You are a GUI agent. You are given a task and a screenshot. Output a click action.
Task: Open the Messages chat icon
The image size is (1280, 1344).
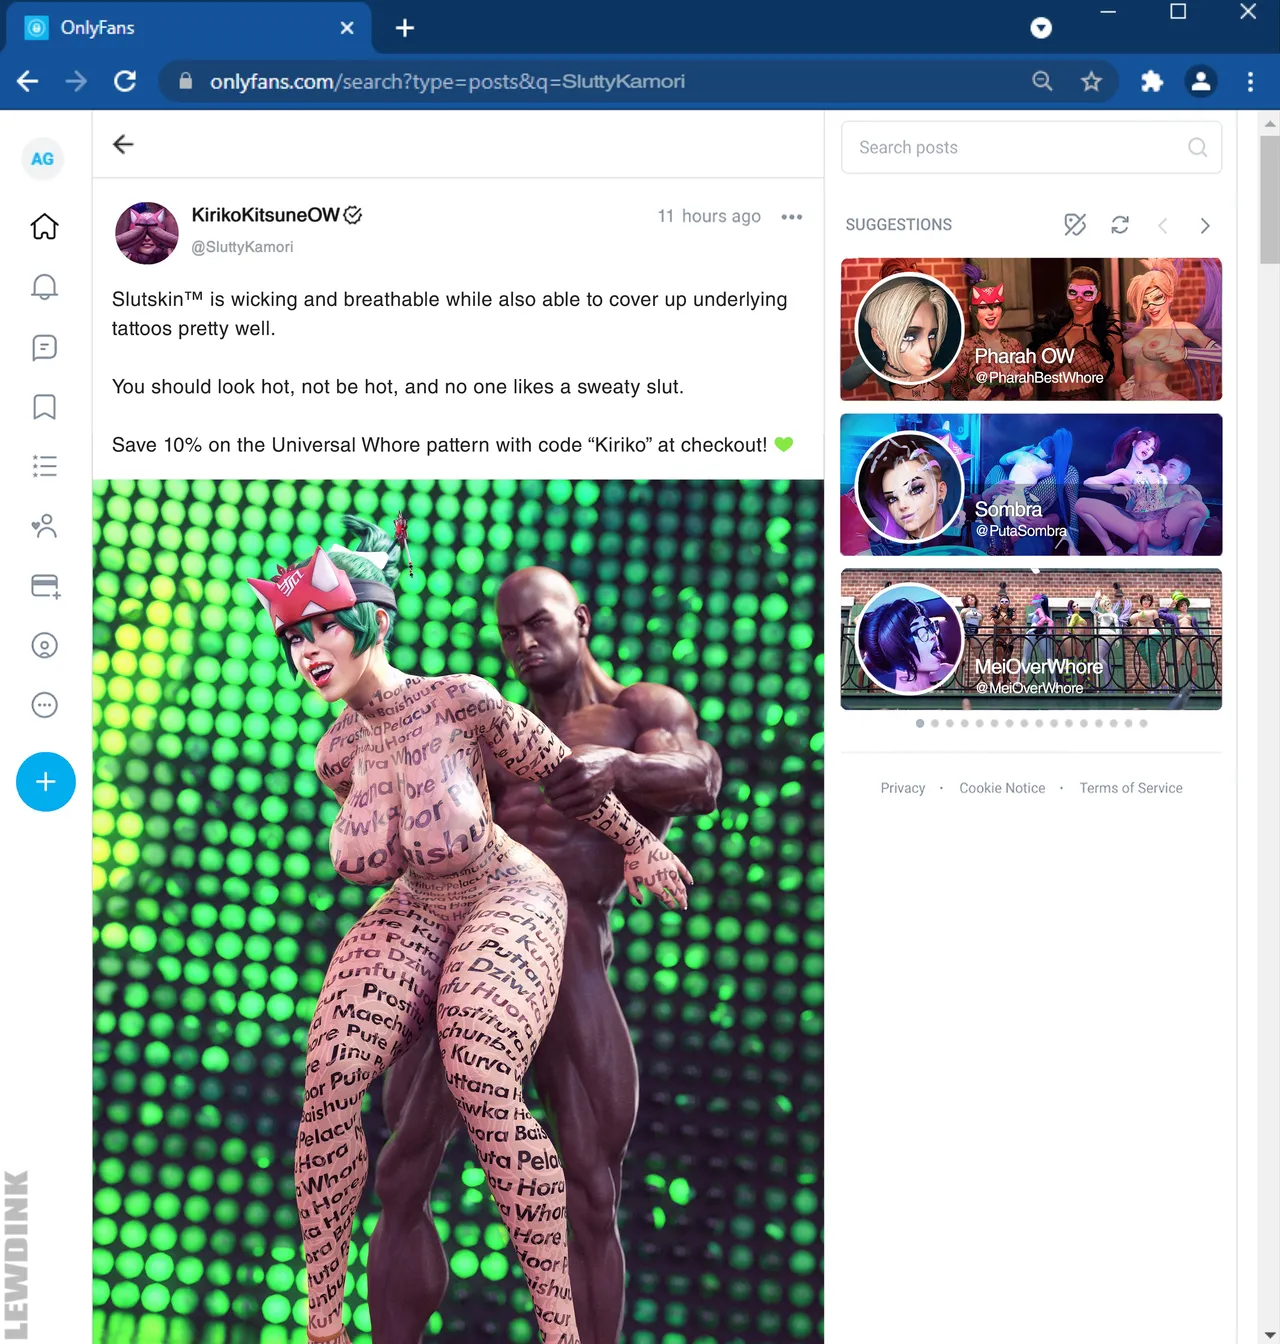pos(44,347)
